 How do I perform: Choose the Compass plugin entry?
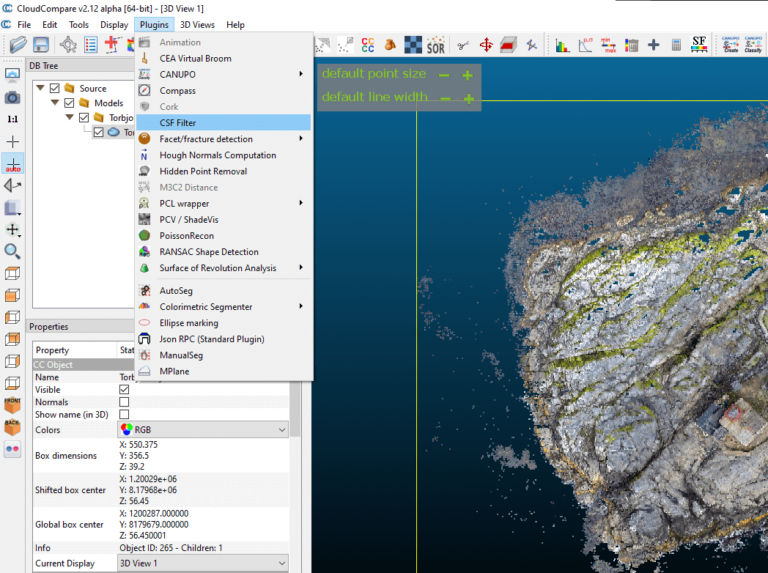224,91
